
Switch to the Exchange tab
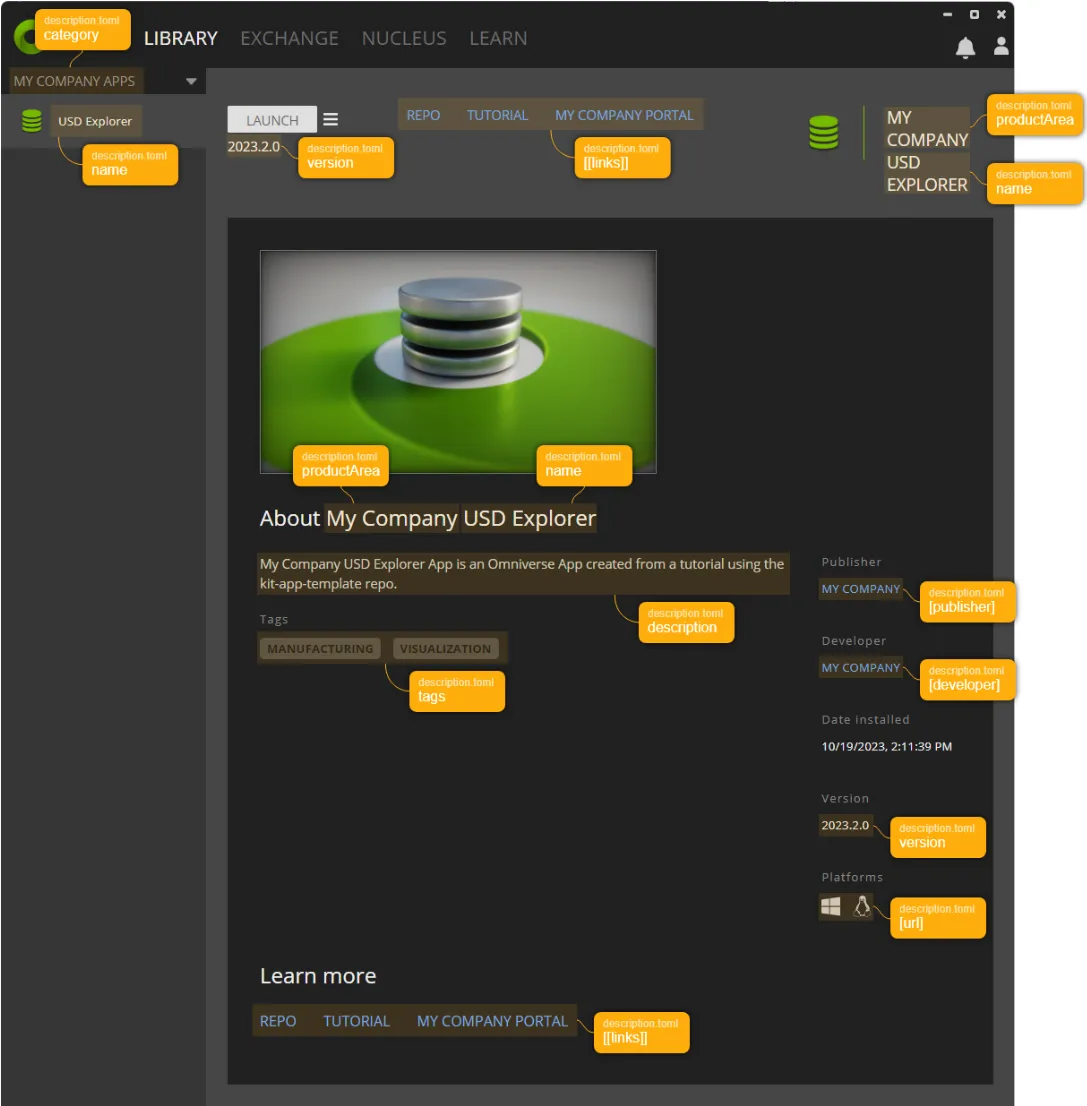point(289,38)
